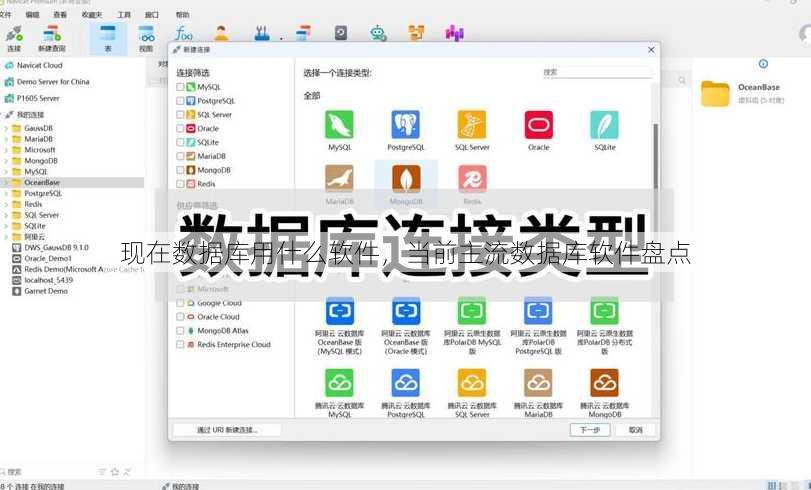Choose the PostgreSQL elephant connection type icon
Image resolution: width=811 pixels, height=490 pixels.
(x=406, y=125)
